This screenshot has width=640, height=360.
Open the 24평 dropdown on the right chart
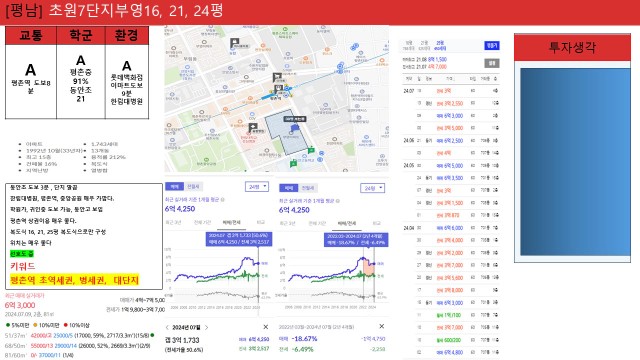(372, 188)
